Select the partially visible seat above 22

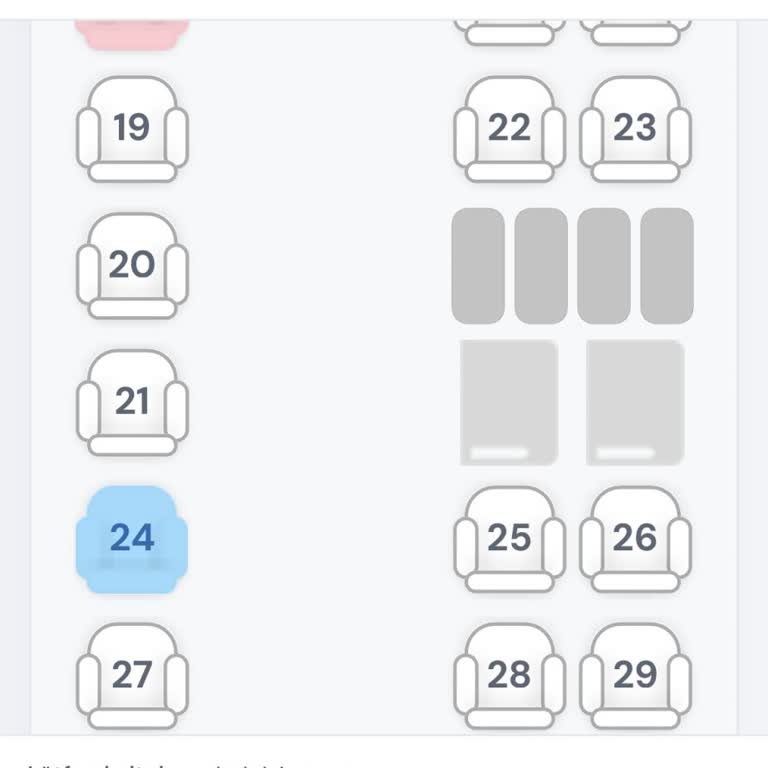tap(509, 33)
